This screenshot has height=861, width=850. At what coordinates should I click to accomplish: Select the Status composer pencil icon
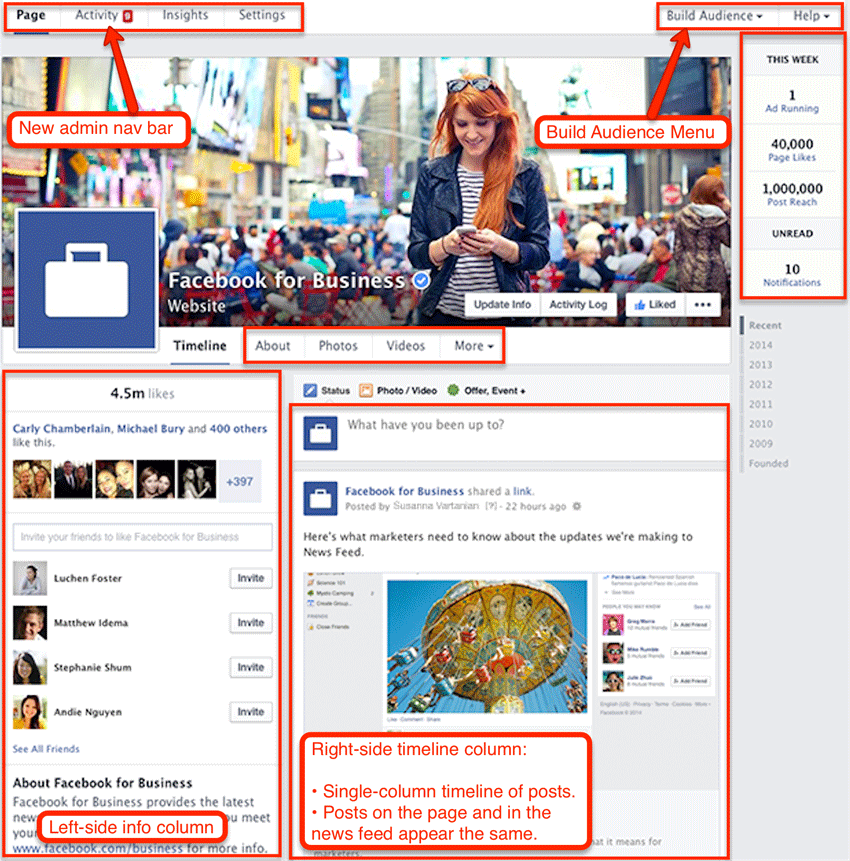[x=310, y=390]
